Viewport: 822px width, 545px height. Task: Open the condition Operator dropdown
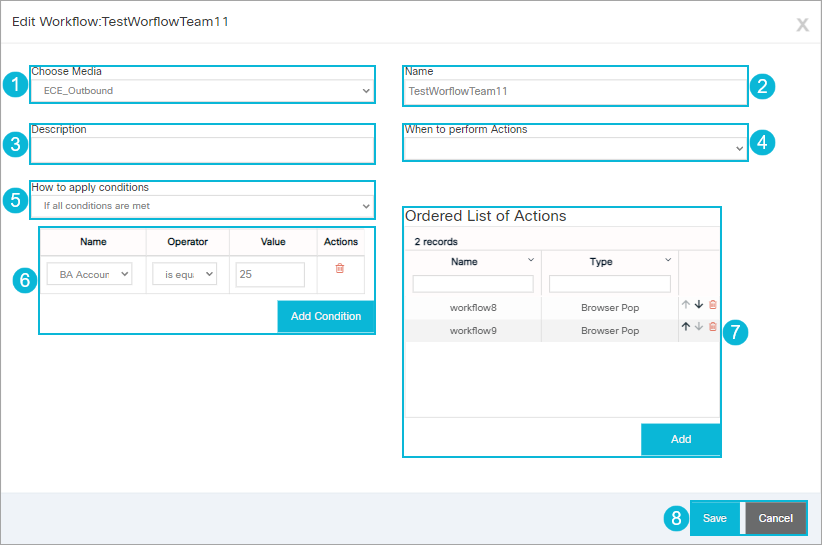pyautogui.click(x=183, y=274)
